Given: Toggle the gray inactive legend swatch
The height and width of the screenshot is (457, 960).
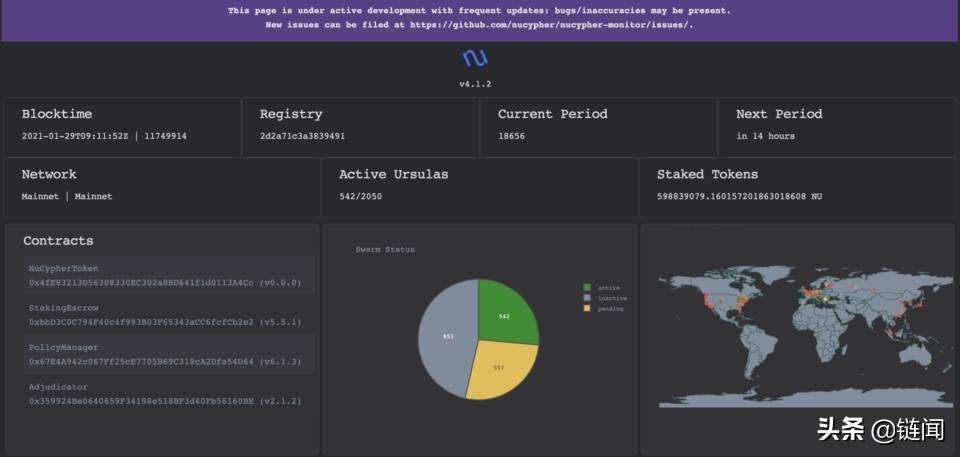Looking at the screenshot, I should [588, 298].
